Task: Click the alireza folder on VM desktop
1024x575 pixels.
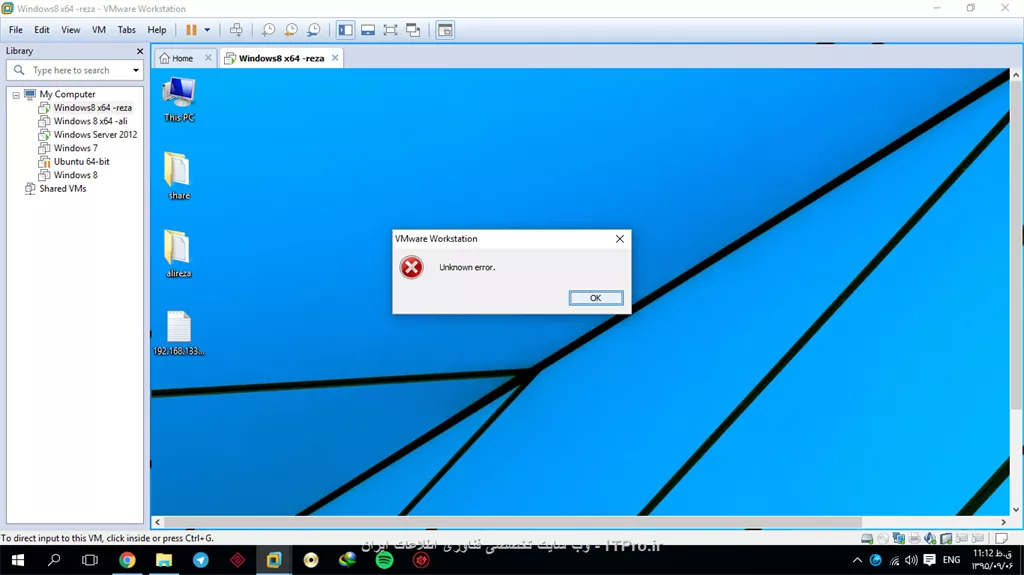Action: [178, 254]
